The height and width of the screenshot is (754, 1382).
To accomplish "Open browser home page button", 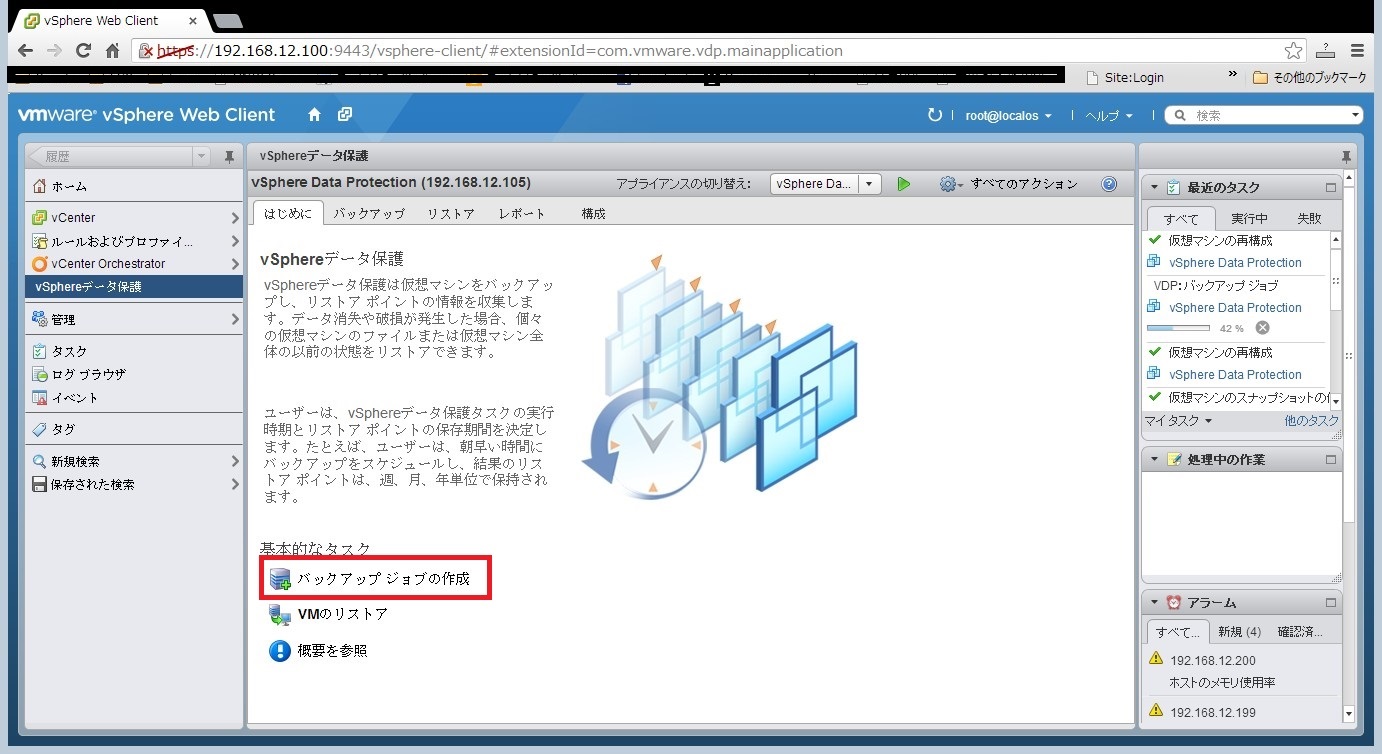I will pyautogui.click(x=113, y=51).
